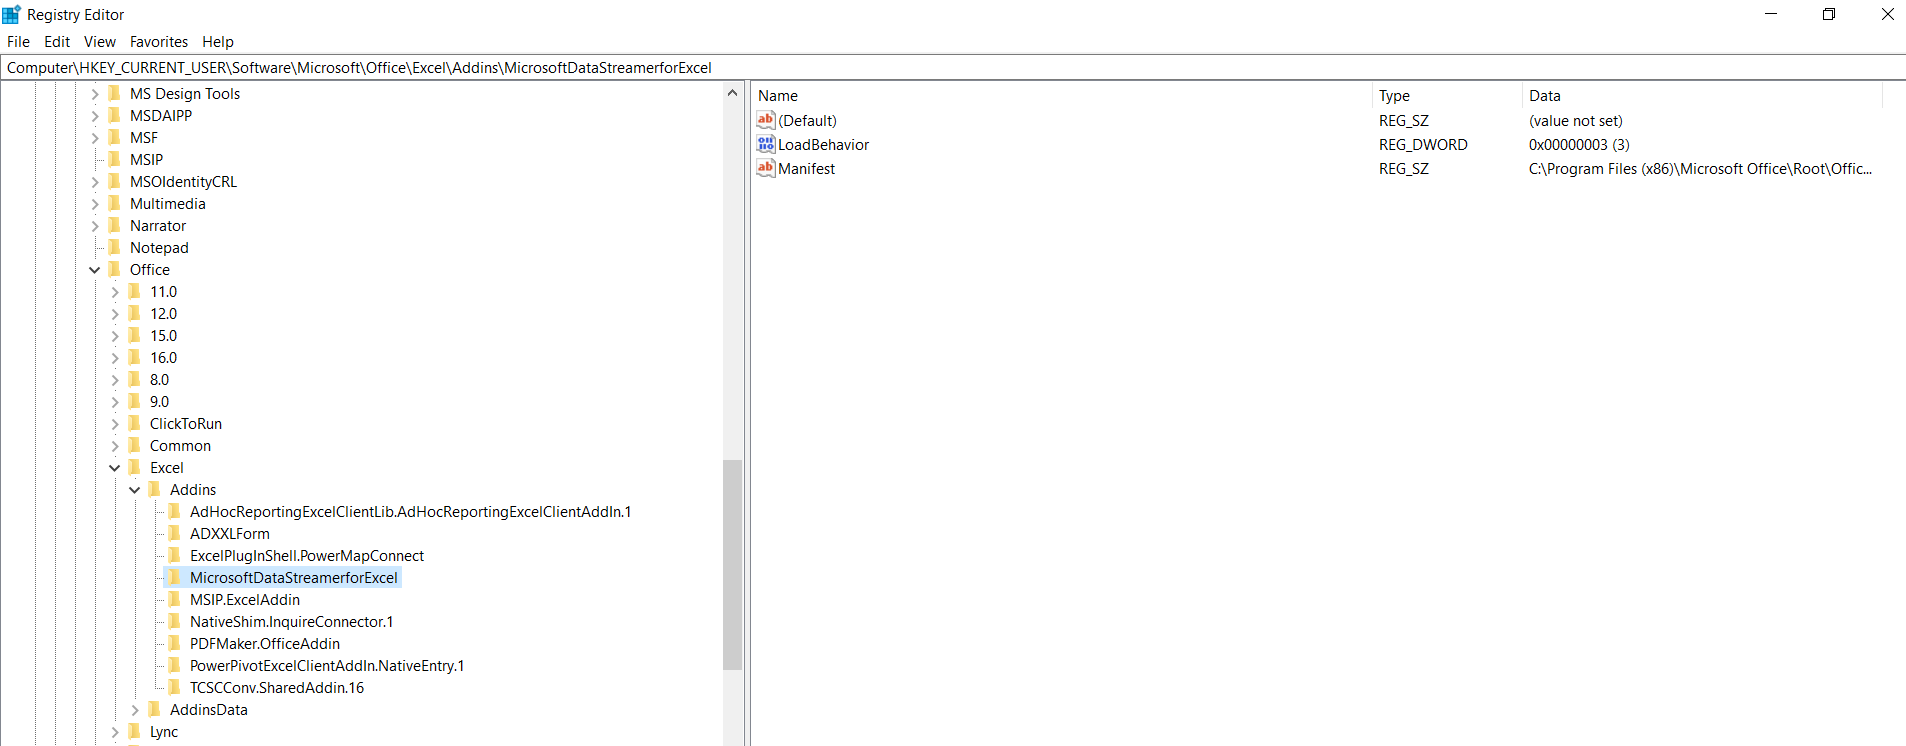
Task: Click the Multimedia folder icon
Action: pos(114,203)
